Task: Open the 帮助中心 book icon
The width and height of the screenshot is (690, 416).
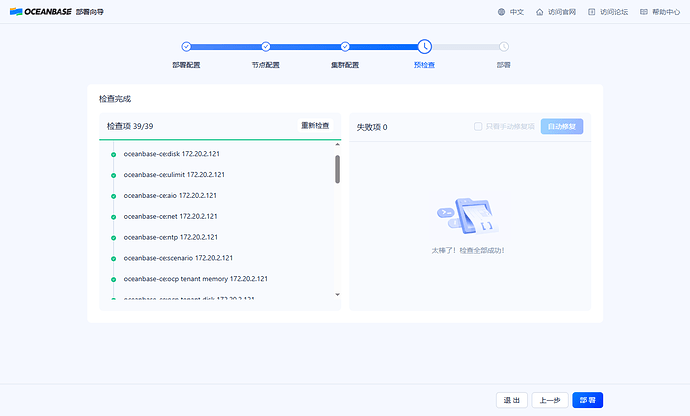Action: pyautogui.click(x=644, y=12)
